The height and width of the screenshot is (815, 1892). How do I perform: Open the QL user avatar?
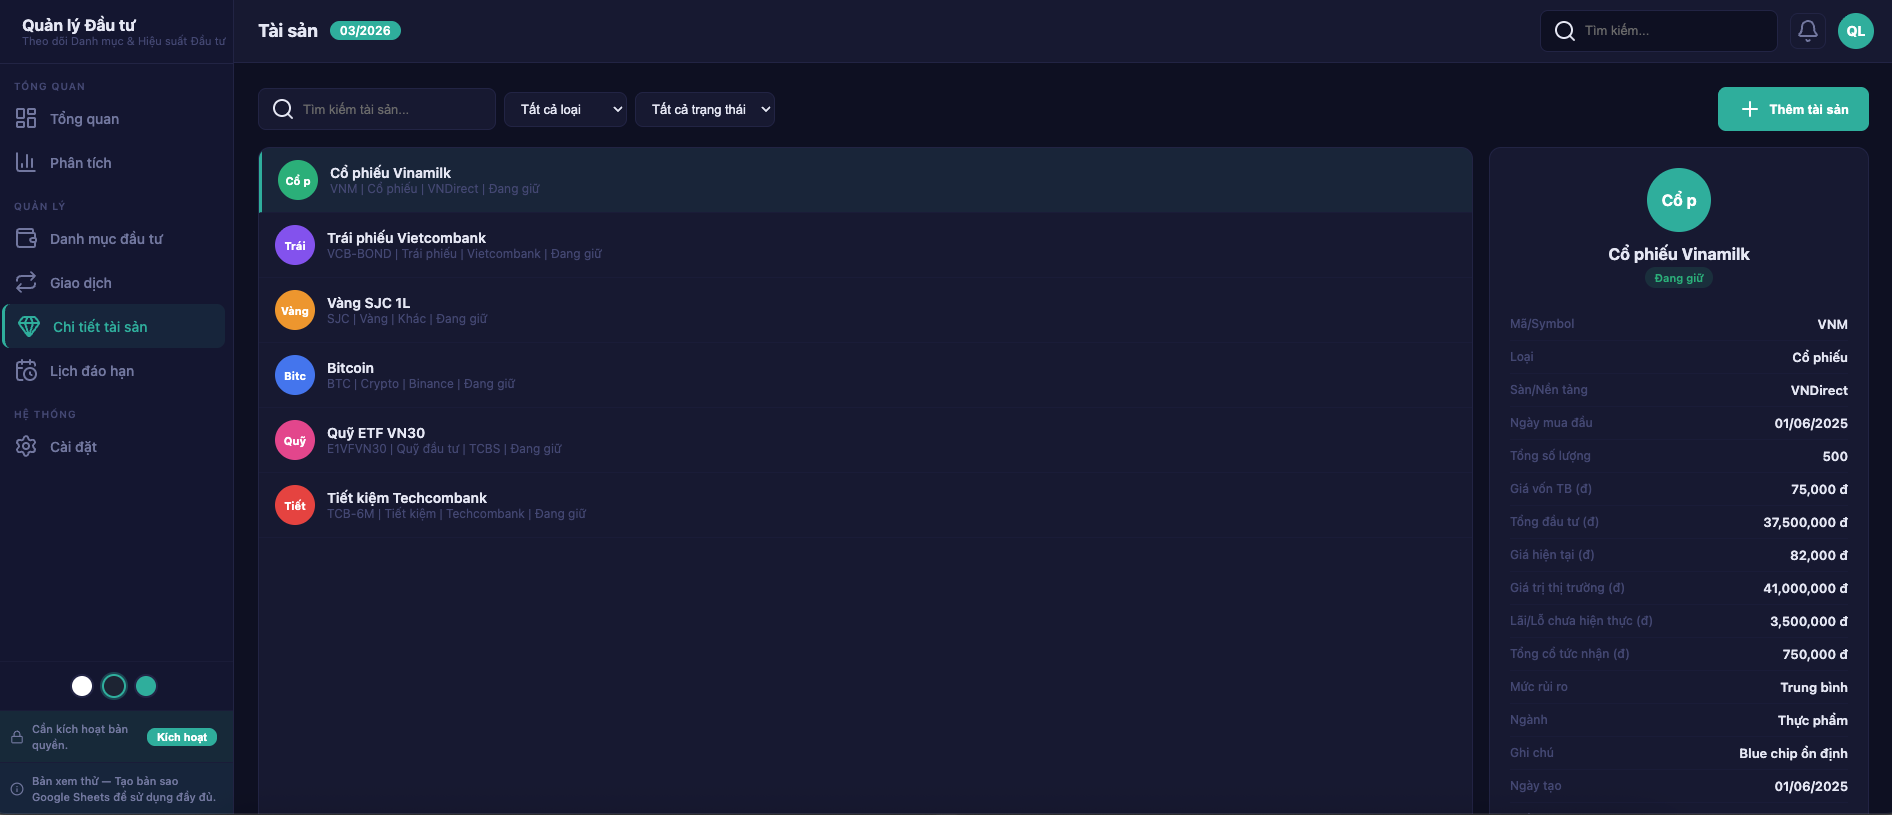(x=1856, y=31)
